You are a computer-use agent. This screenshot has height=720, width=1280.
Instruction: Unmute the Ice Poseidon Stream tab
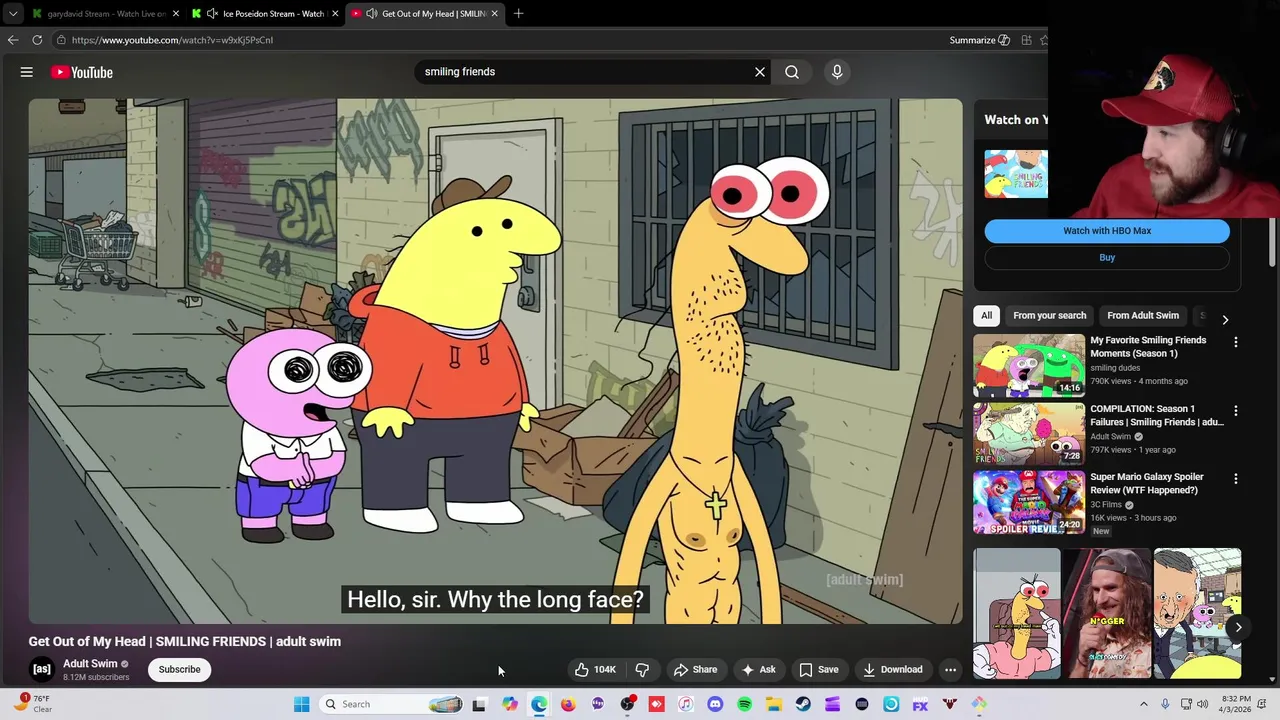click(212, 14)
